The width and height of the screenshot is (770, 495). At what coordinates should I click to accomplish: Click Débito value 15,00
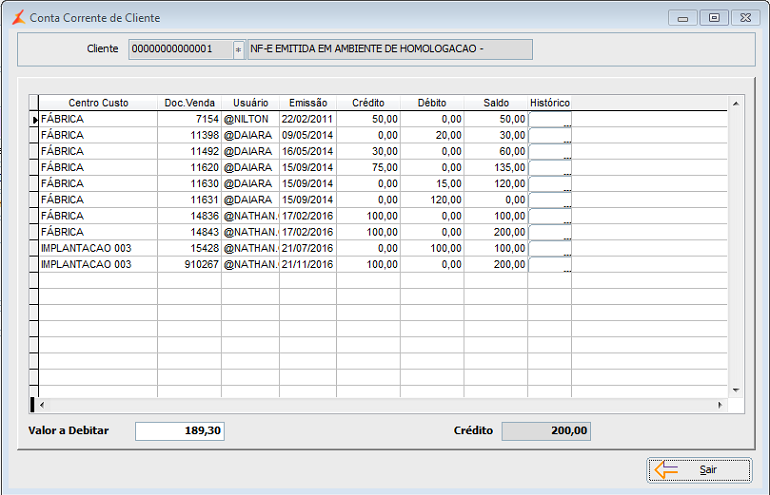click(432, 184)
